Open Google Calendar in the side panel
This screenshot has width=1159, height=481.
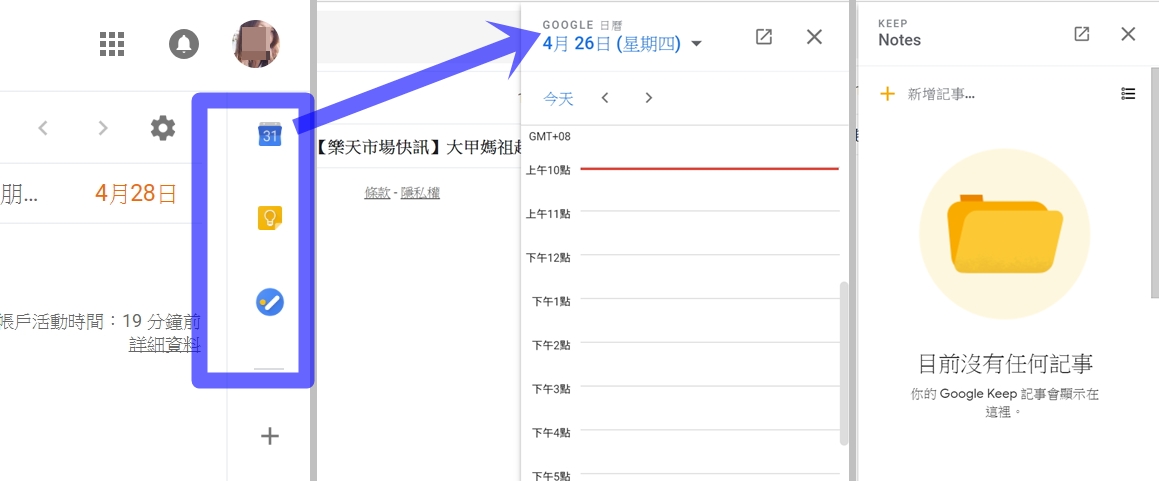[x=270, y=134]
